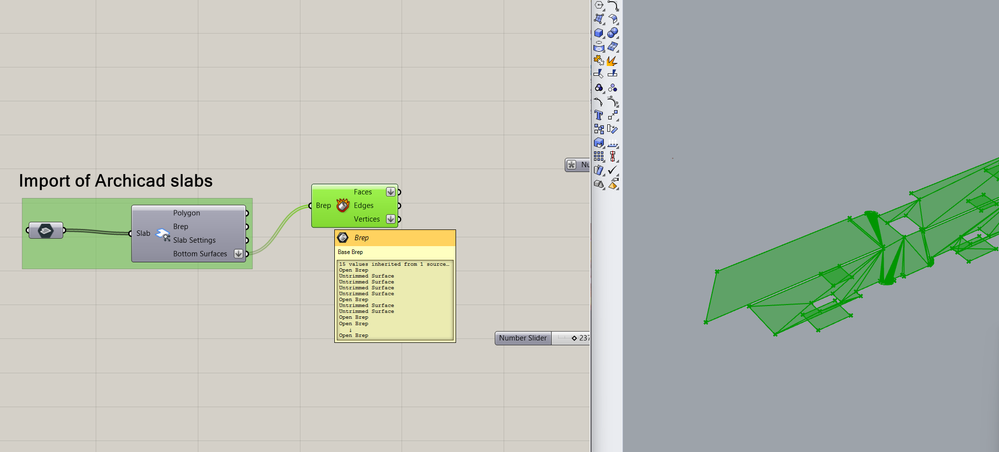This screenshot has height=452, width=999.
Task: Click the Group objects icon
Action: tap(598, 88)
